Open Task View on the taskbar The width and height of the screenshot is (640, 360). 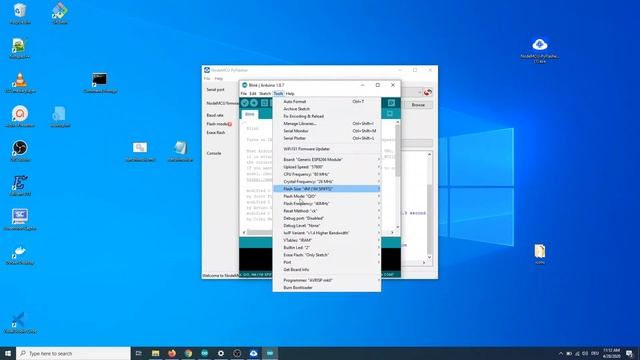tap(138, 353)
